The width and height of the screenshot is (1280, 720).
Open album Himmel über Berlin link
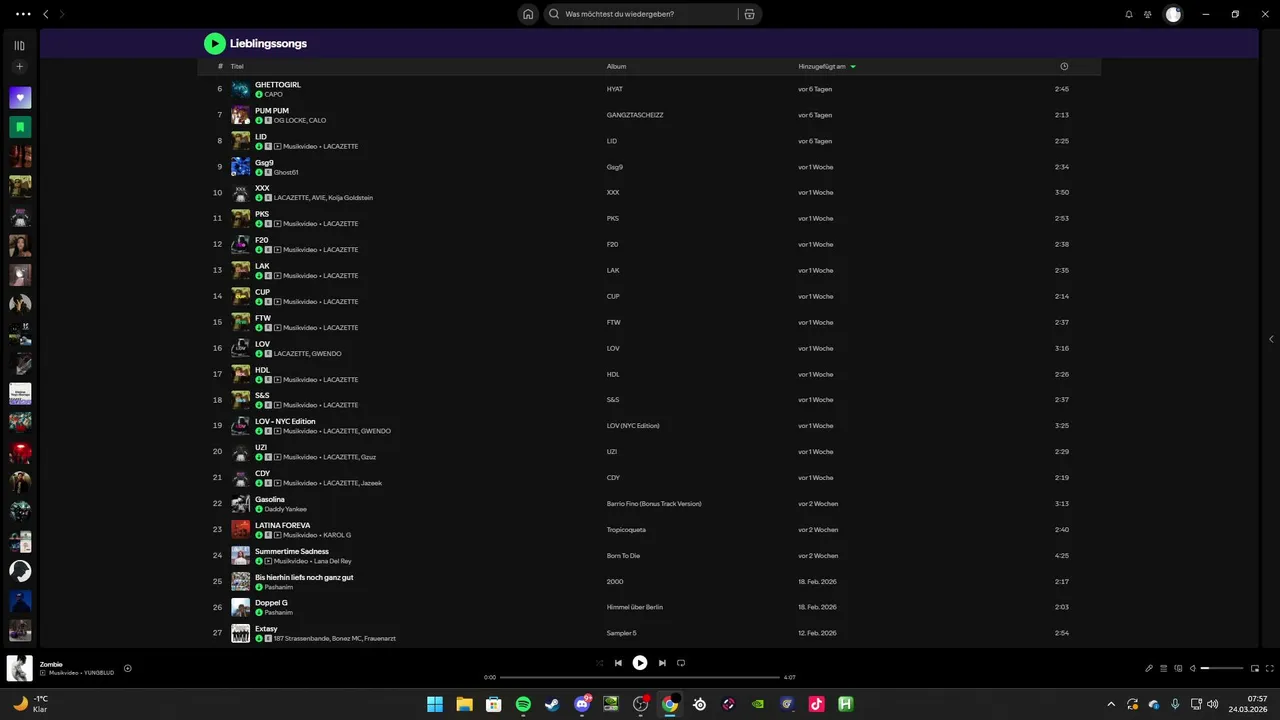pos(635,607)
